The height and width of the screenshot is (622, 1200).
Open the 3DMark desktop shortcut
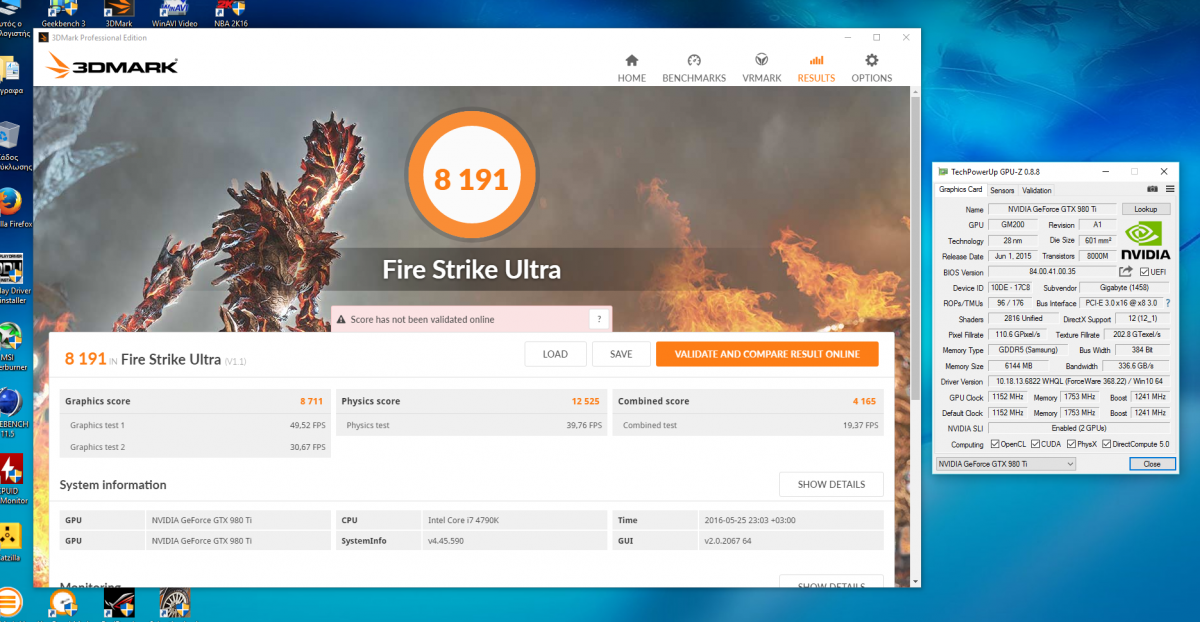coord(118,14)
